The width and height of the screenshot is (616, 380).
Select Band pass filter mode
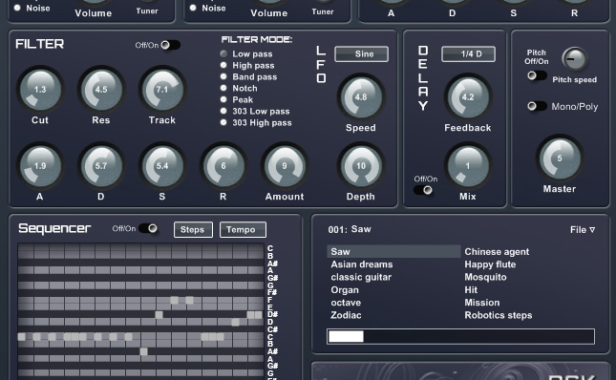point(224,77)
